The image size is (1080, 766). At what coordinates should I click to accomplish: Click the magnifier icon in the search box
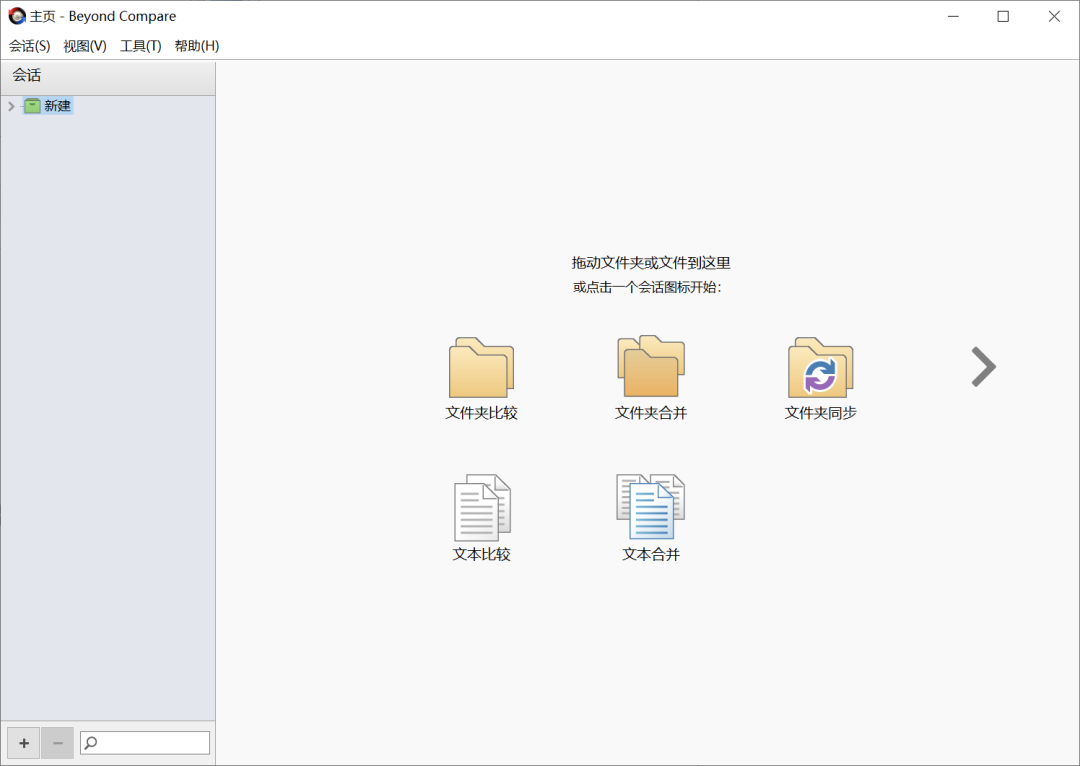coord(91,743)
